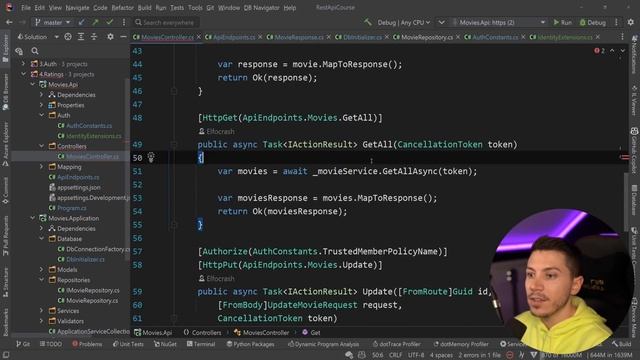
Task: Open the Build menu
Action: click(x=144, y=7)
